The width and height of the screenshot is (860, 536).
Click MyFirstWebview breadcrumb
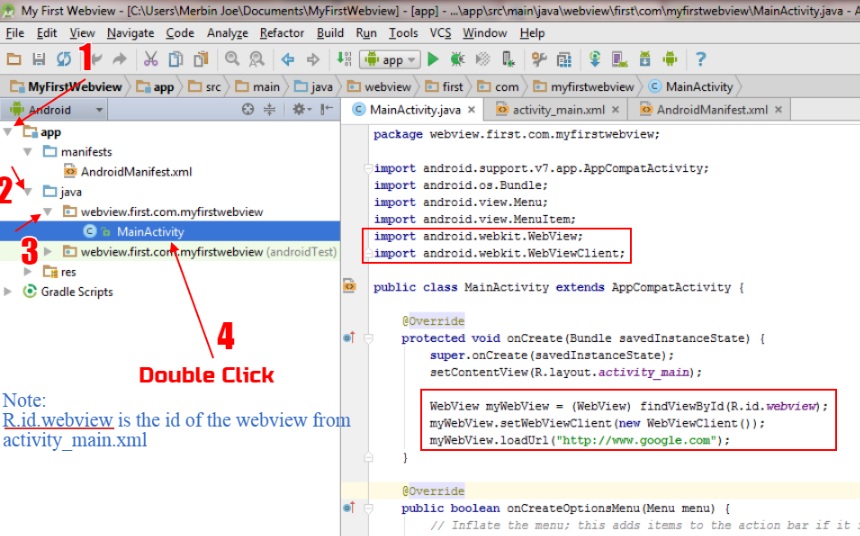pos(66,87)
